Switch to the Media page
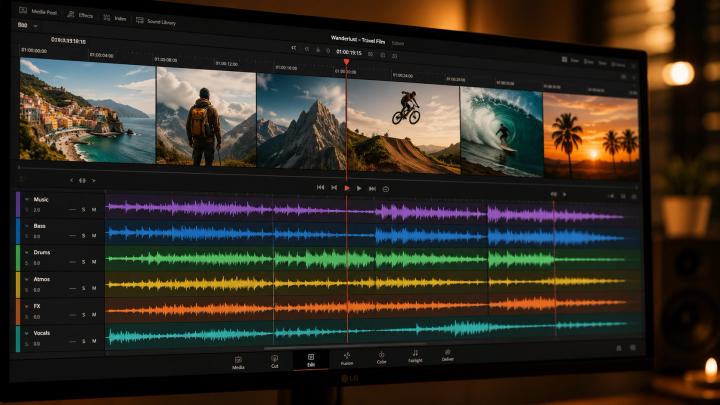 point(238,363)
